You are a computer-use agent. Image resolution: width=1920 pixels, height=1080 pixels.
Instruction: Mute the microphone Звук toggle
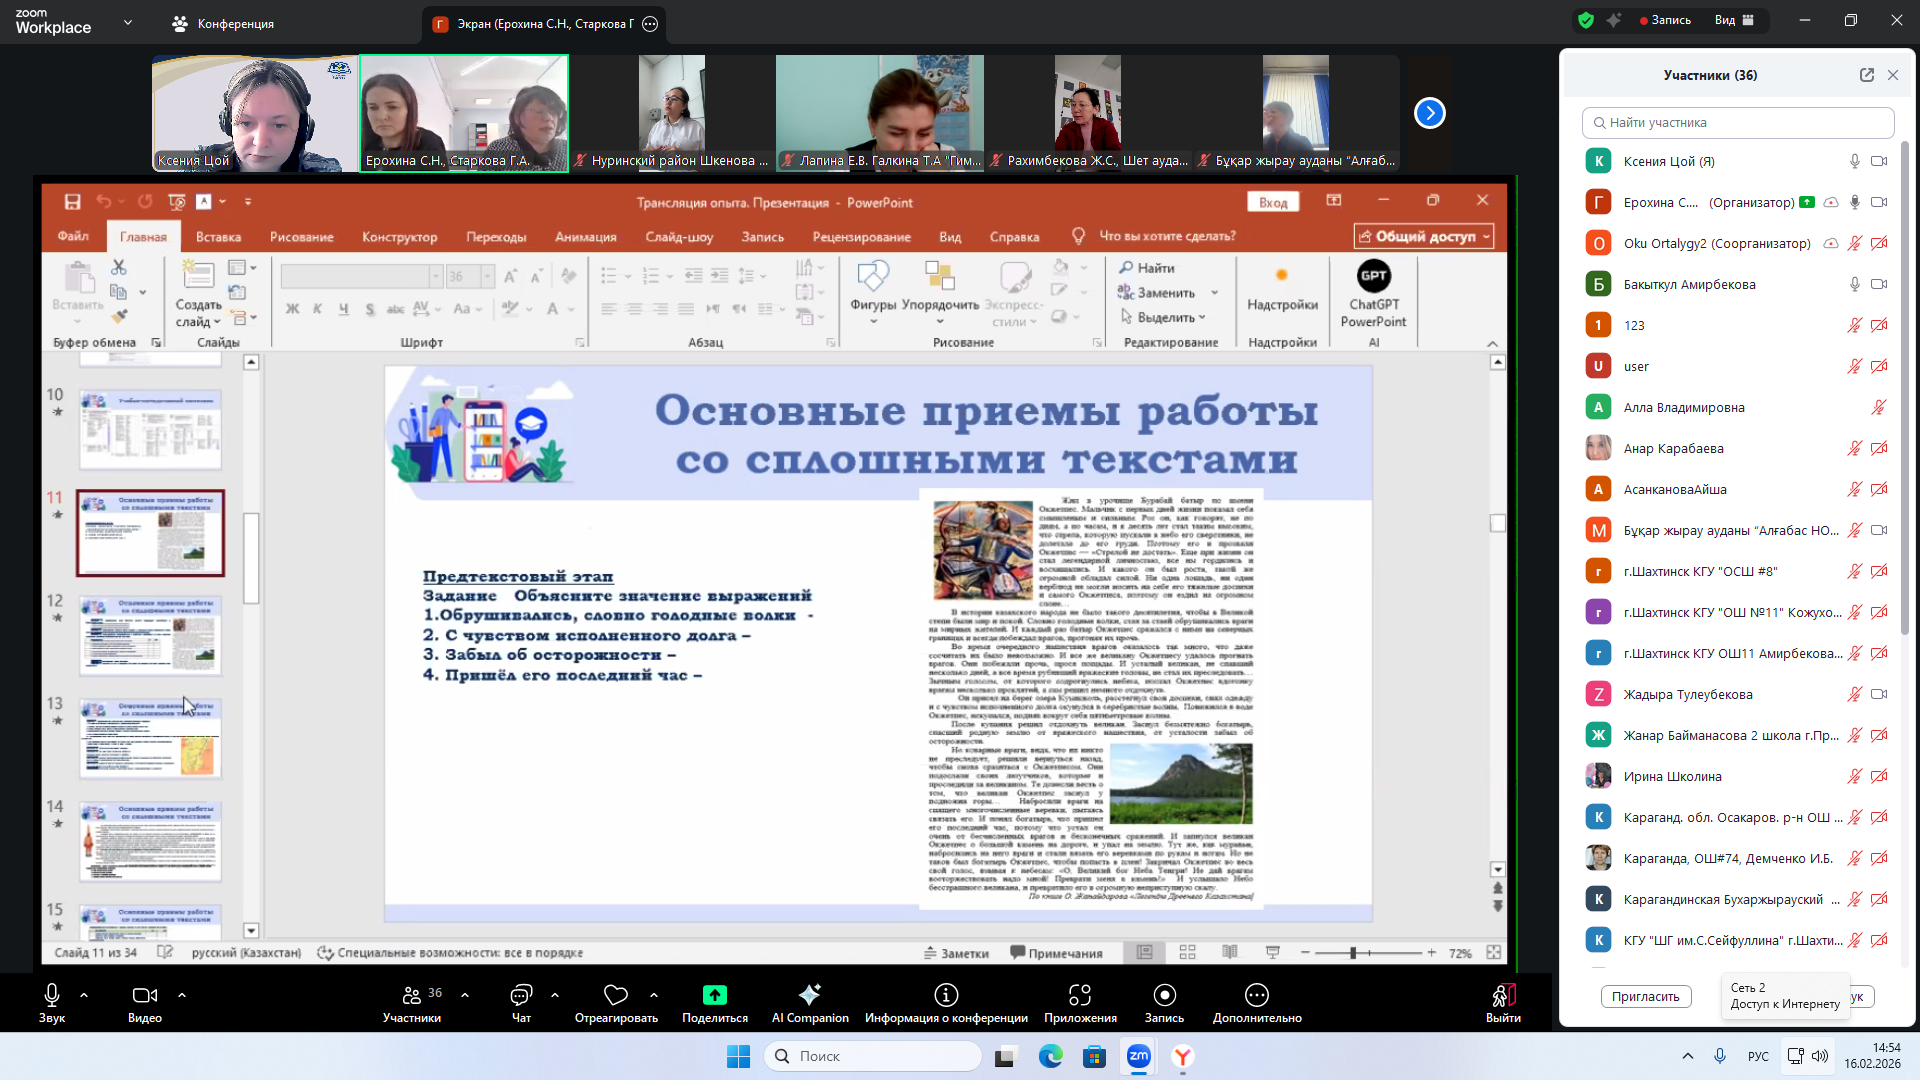52,995
